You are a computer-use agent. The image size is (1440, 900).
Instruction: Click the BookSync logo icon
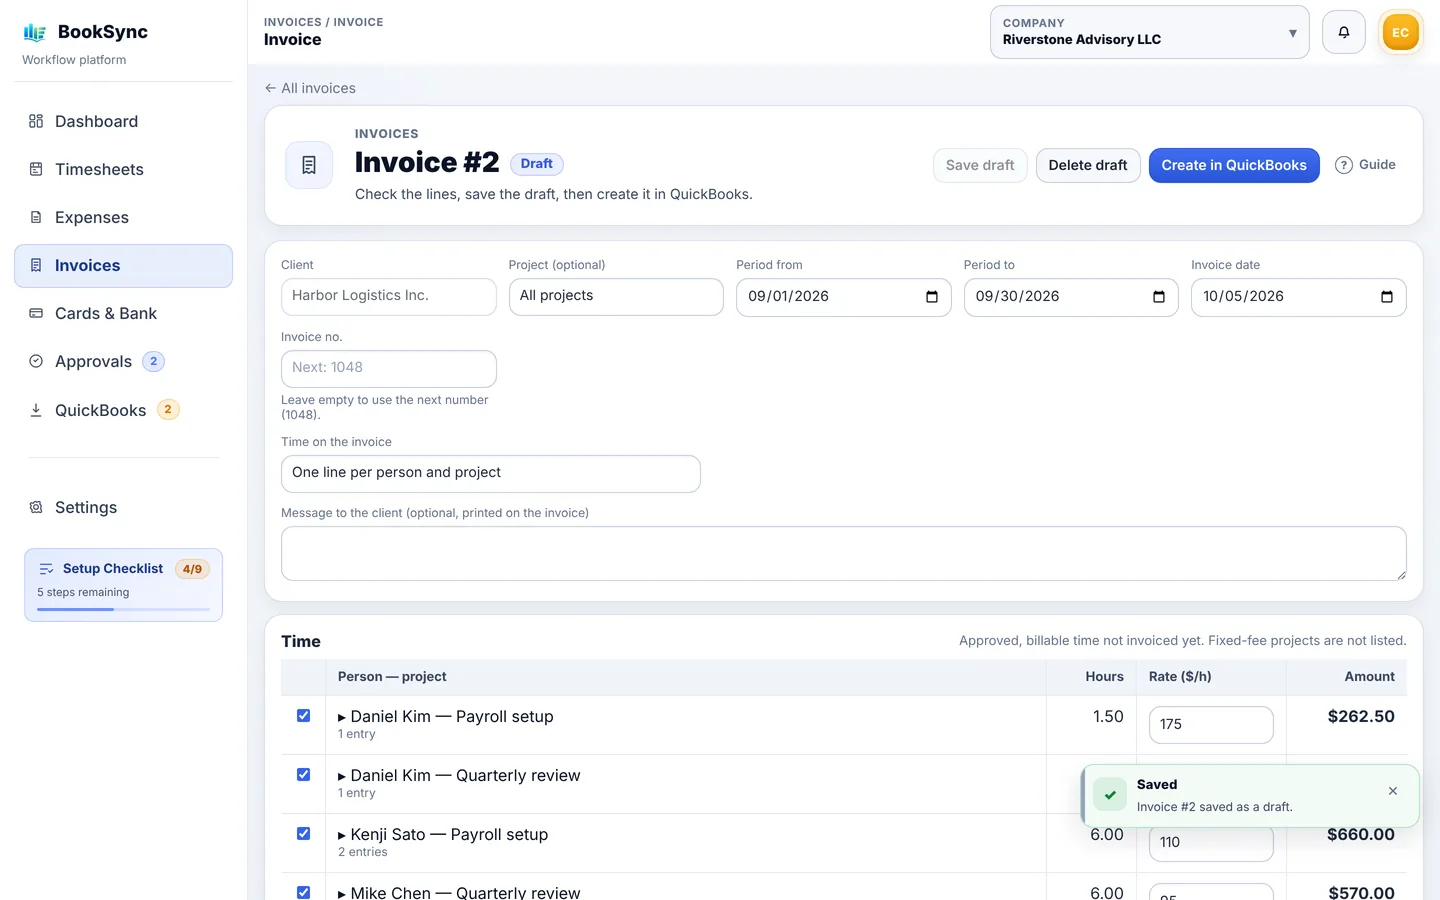coord(35,32)
